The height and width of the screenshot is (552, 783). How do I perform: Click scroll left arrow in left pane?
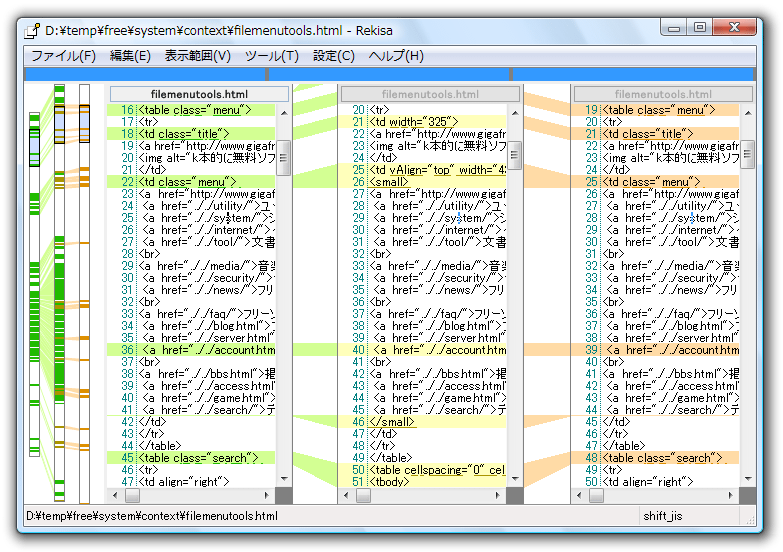[115, 496]
